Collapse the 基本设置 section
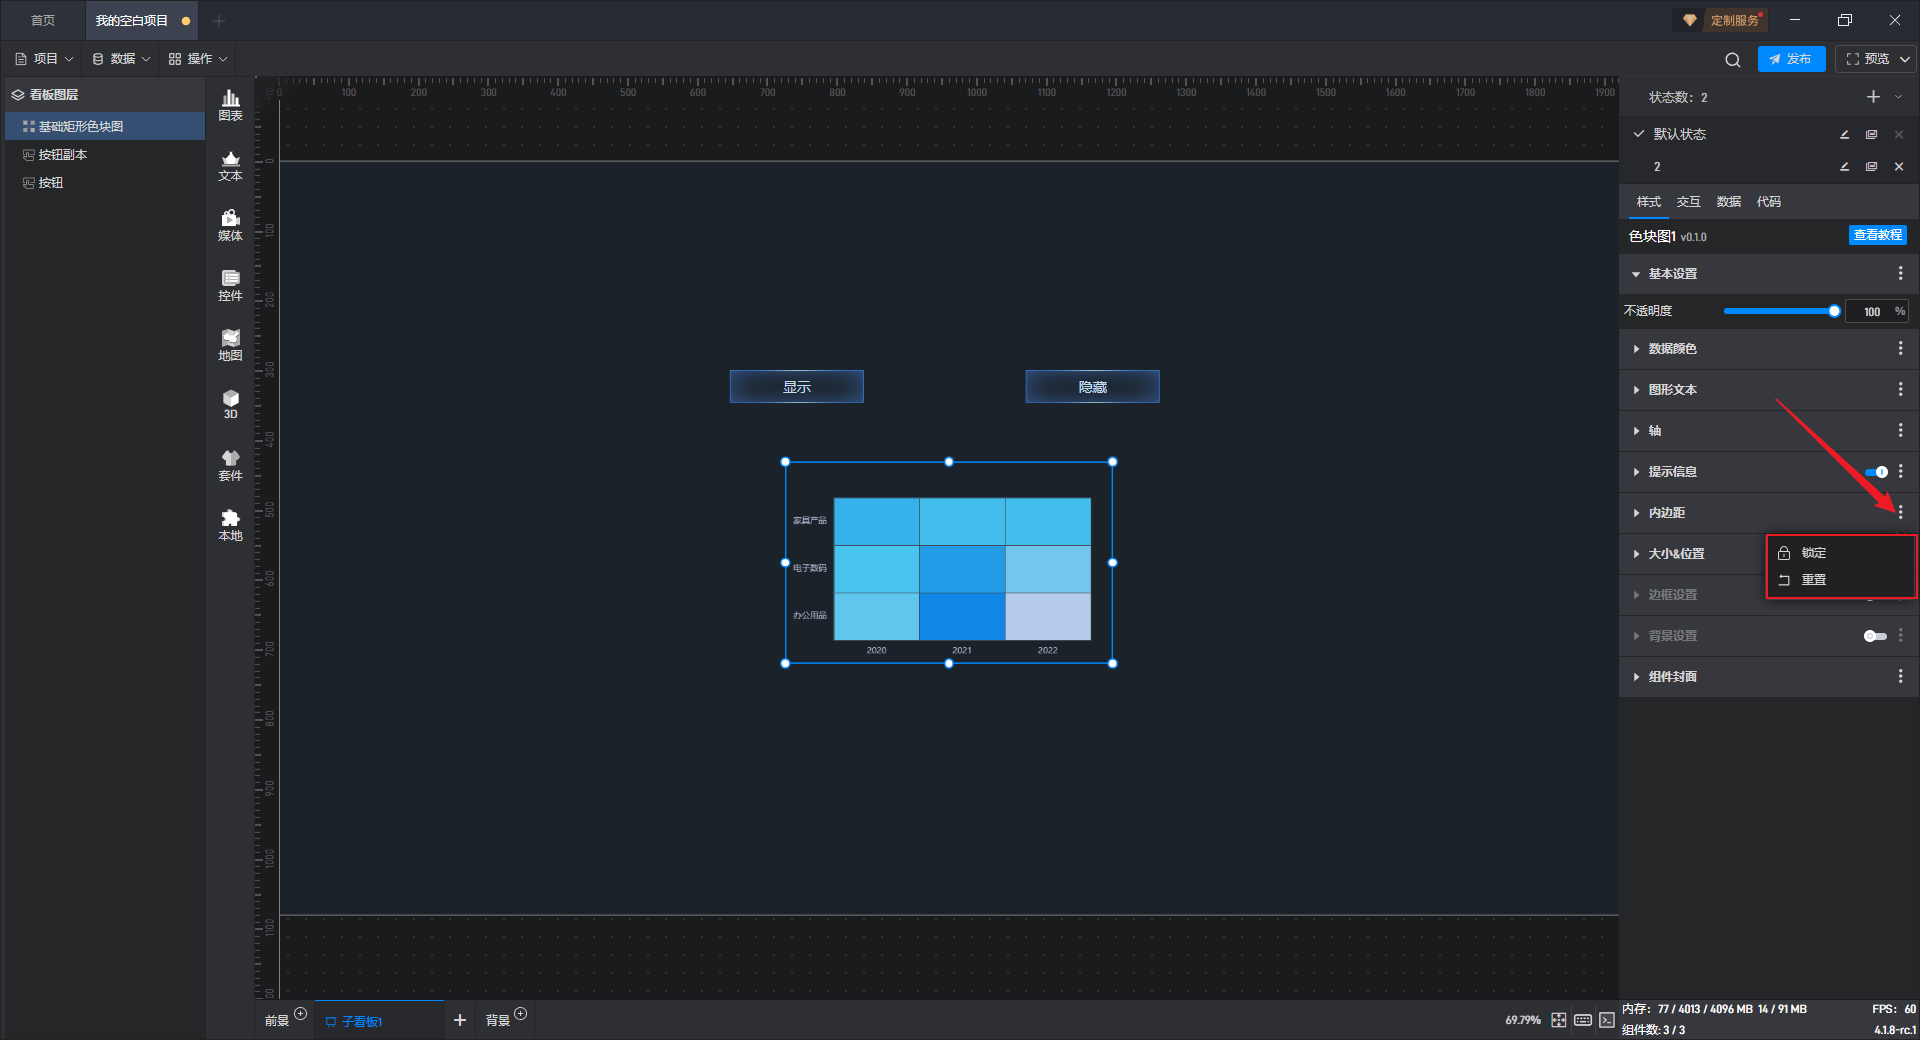1920x1040 pixels. [x=1636, y=274]
